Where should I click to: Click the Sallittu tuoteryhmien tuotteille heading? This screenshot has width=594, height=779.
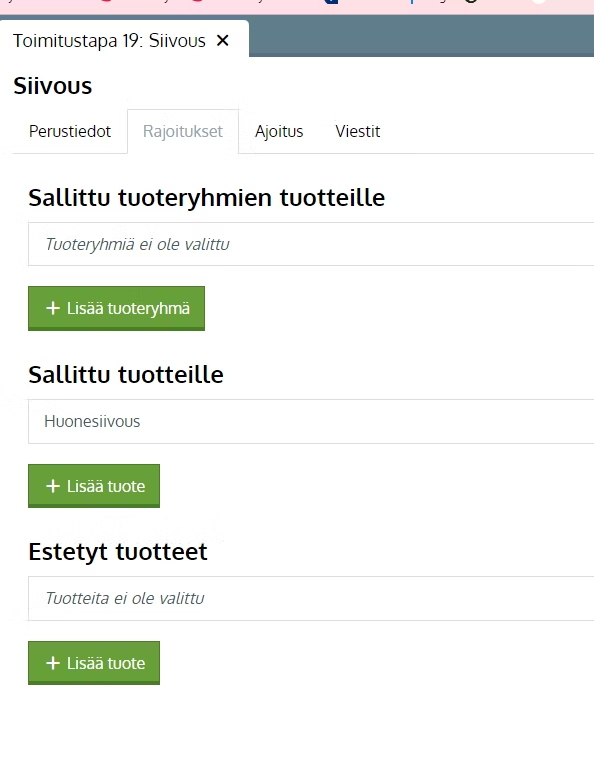[207, 198]
